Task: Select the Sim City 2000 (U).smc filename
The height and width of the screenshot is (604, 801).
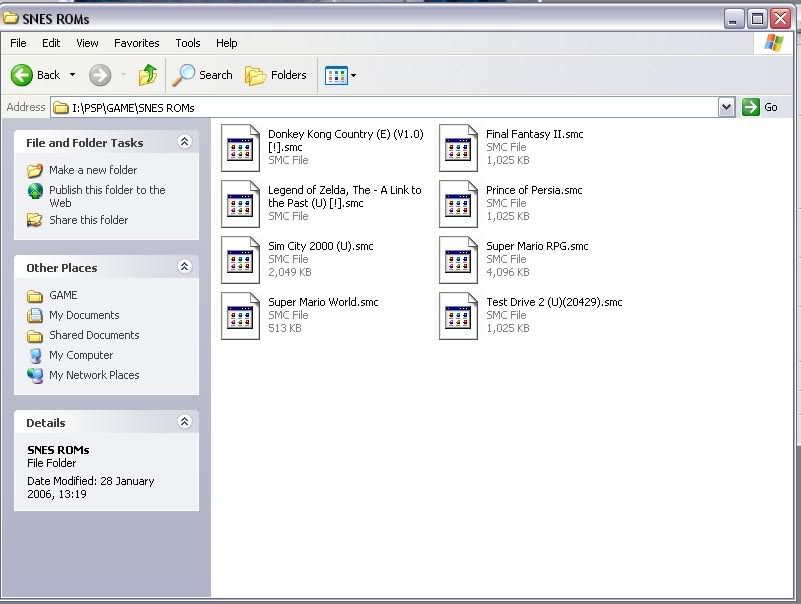Action: point(321,246)
